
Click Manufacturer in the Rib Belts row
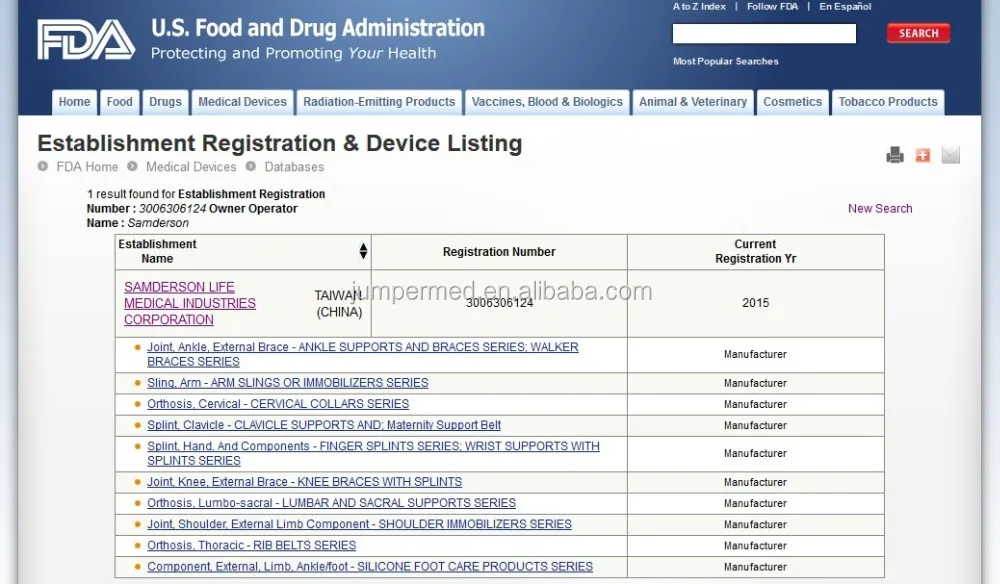[x=755, y=546]
